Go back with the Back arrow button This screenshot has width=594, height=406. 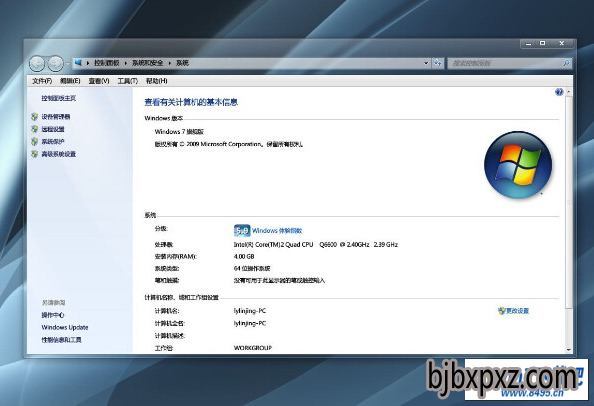pyautogui.click(x=37, y=63)
